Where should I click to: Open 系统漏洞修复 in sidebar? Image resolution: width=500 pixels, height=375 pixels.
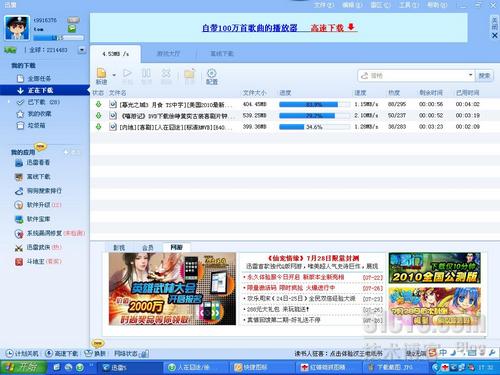pos(50,233)
